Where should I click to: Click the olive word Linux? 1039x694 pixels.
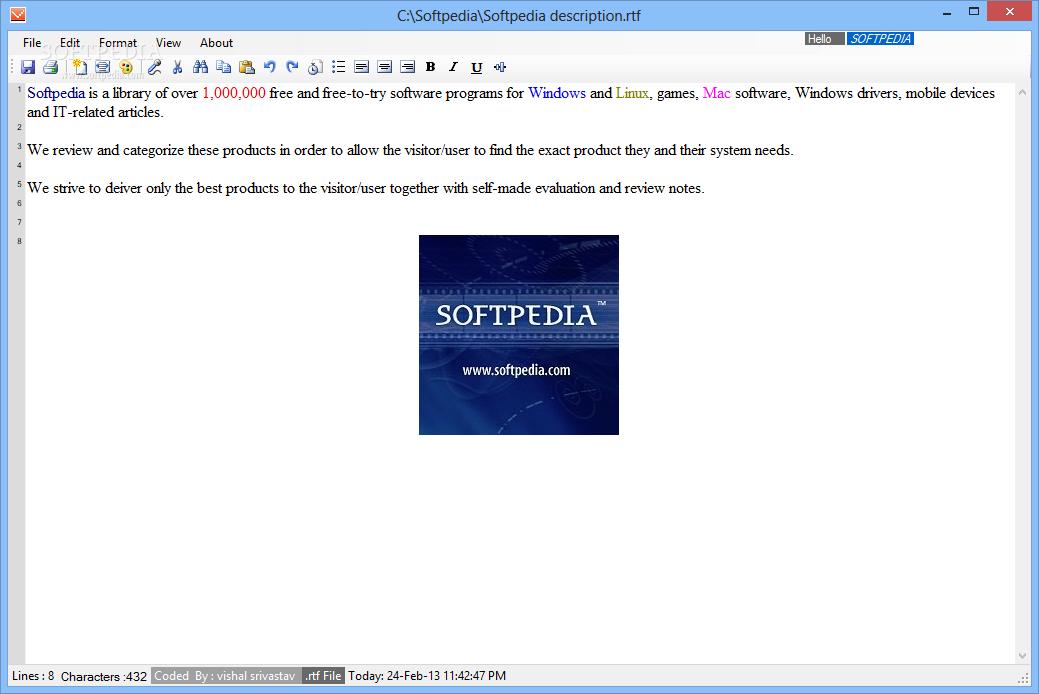click(632, 93)
